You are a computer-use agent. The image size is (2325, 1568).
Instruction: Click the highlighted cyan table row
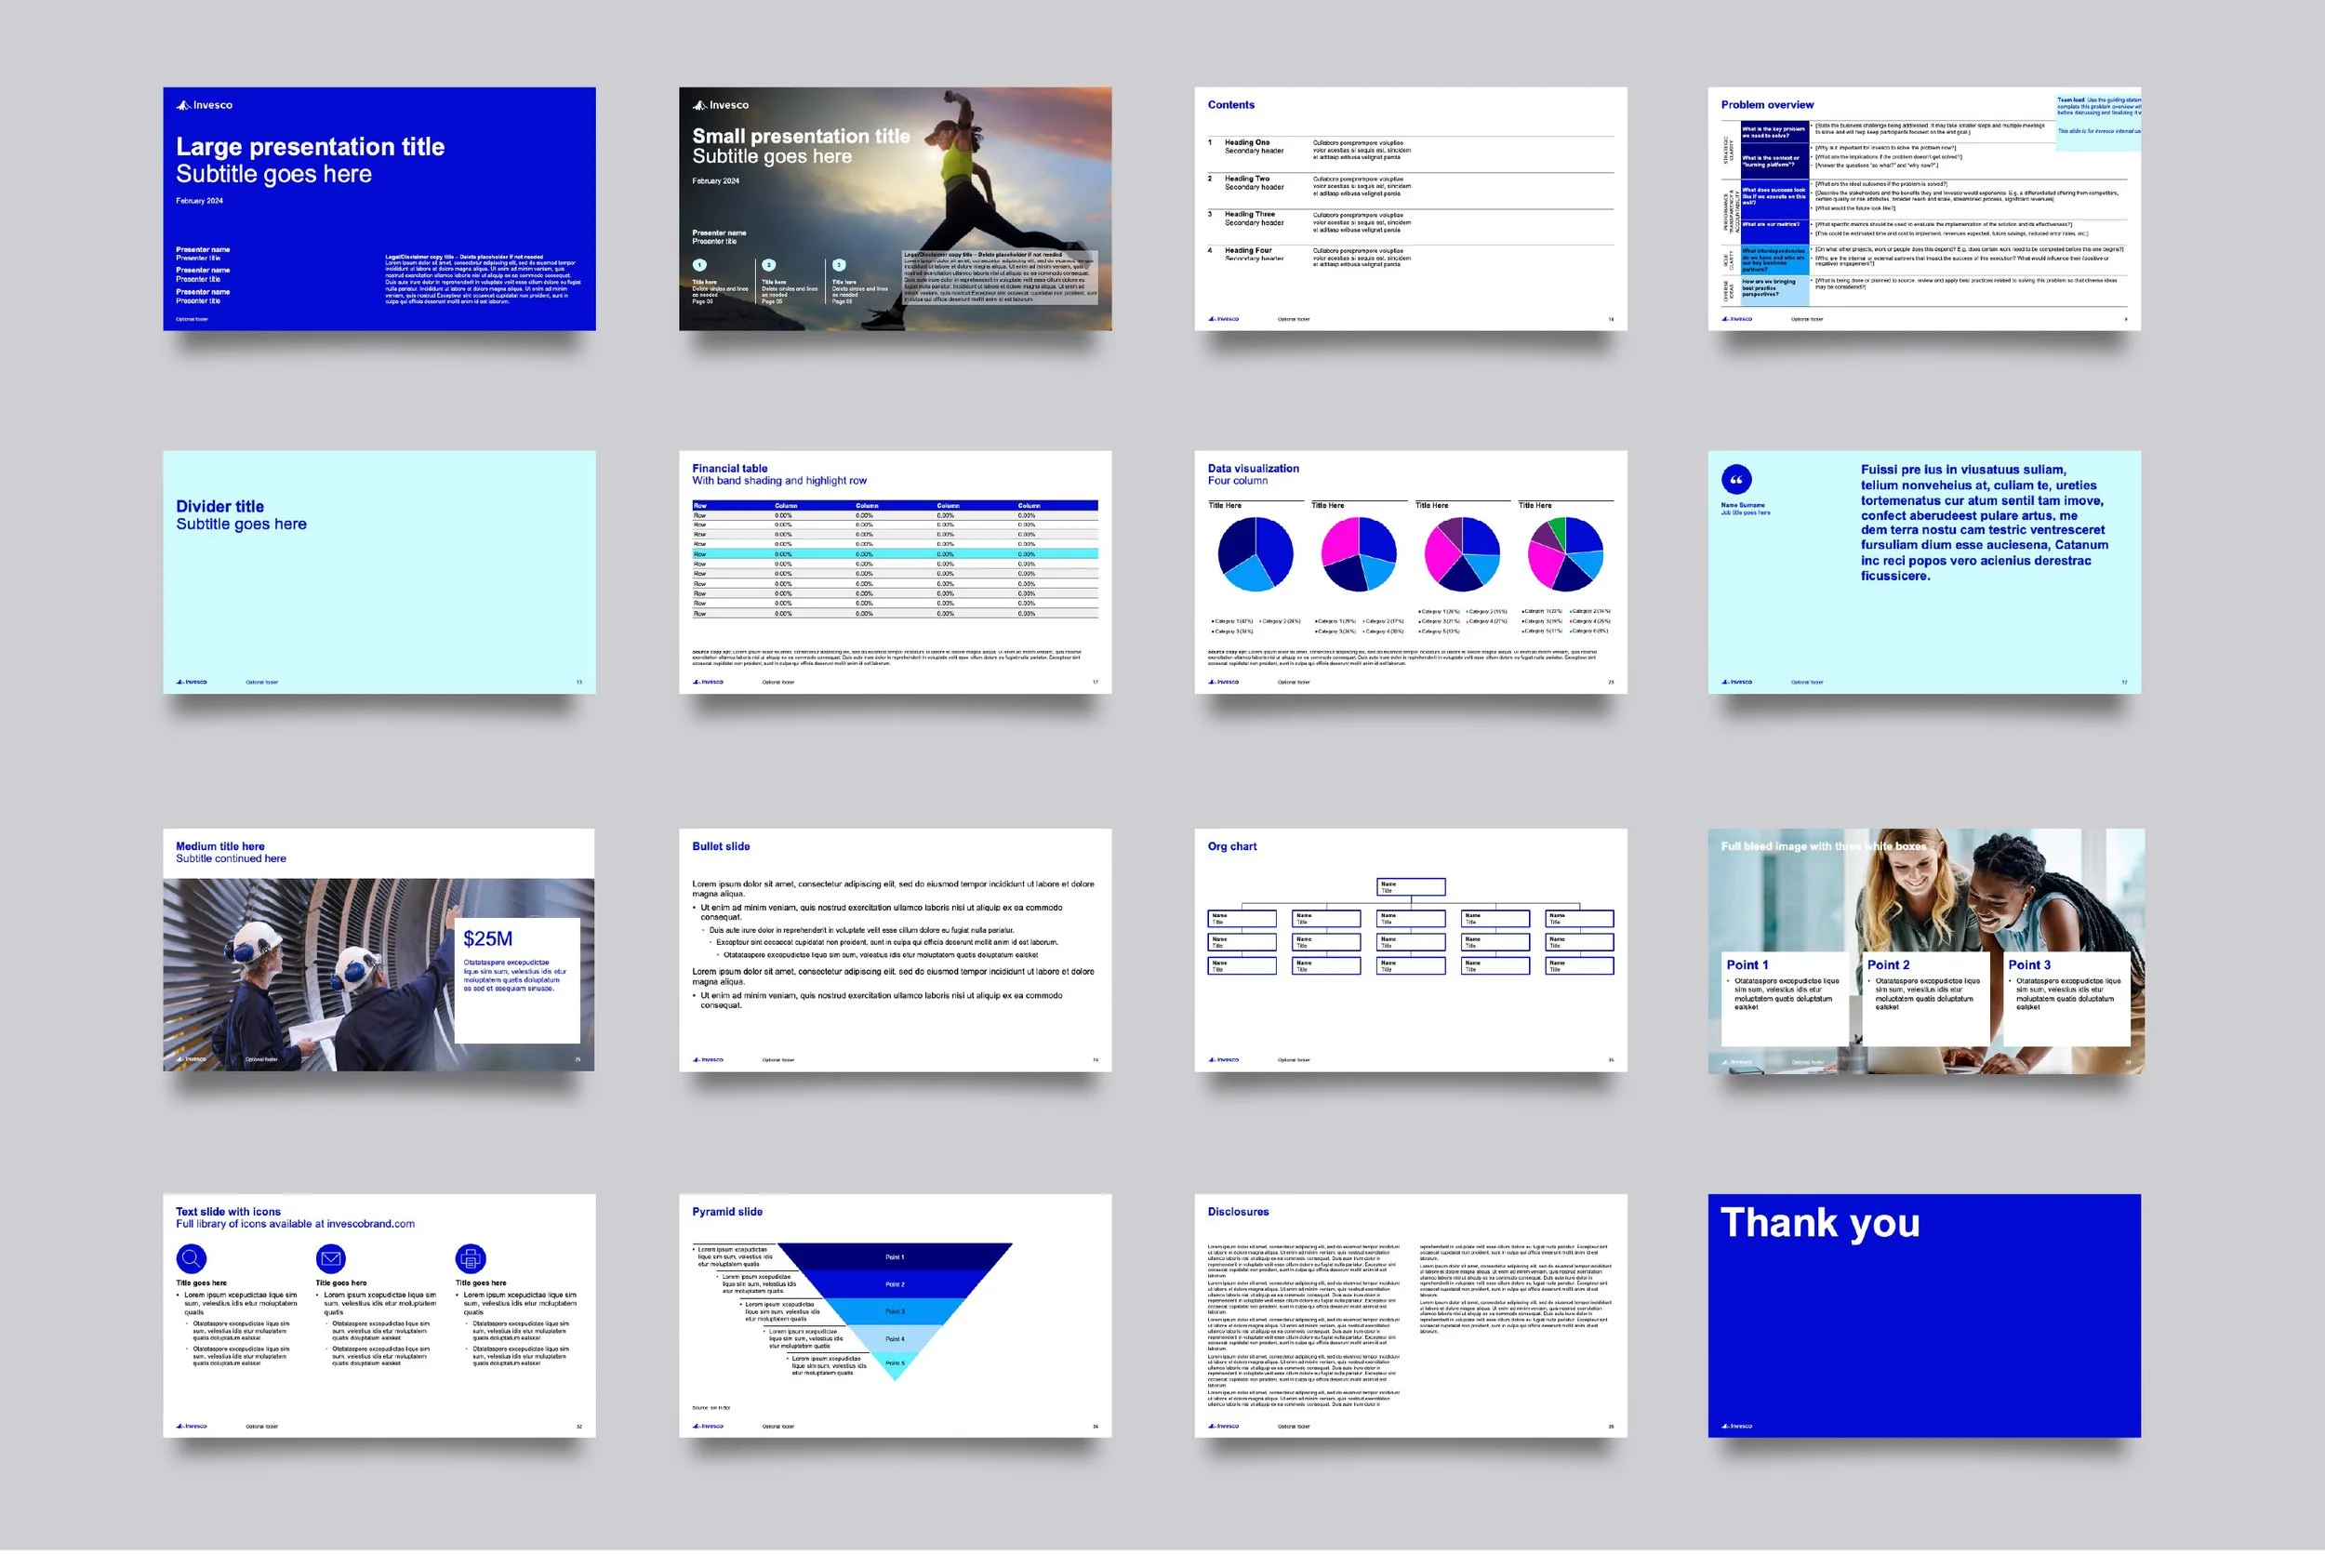894,553
